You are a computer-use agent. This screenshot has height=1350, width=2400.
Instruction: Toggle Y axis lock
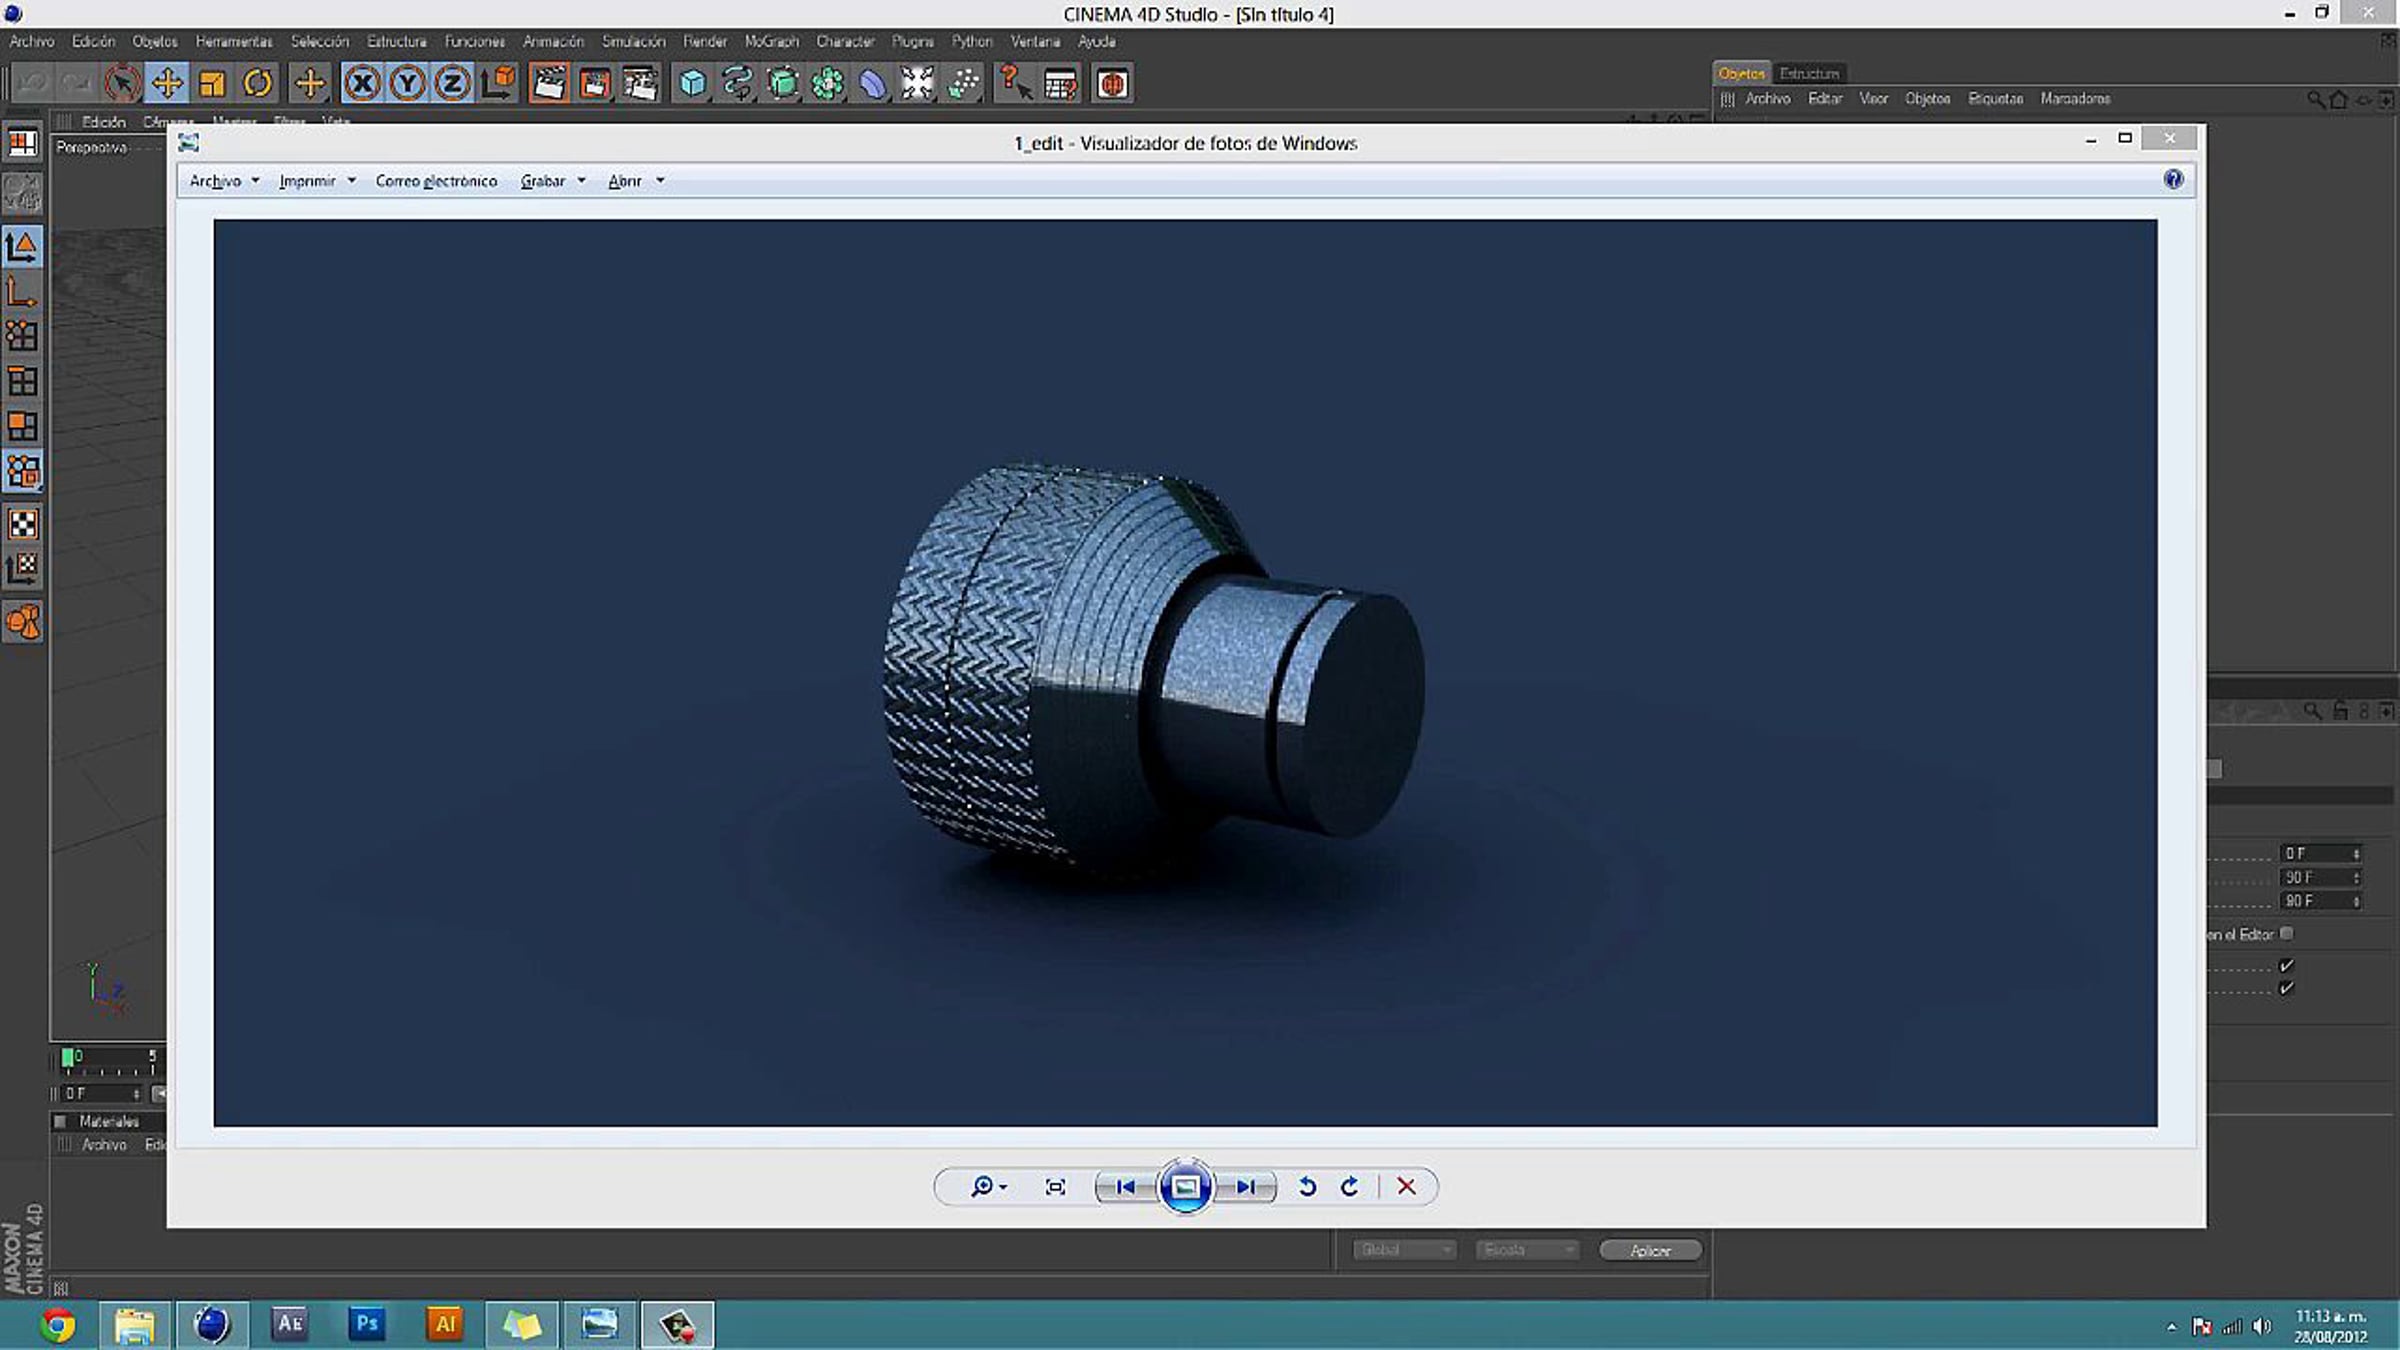coord(407,83)
